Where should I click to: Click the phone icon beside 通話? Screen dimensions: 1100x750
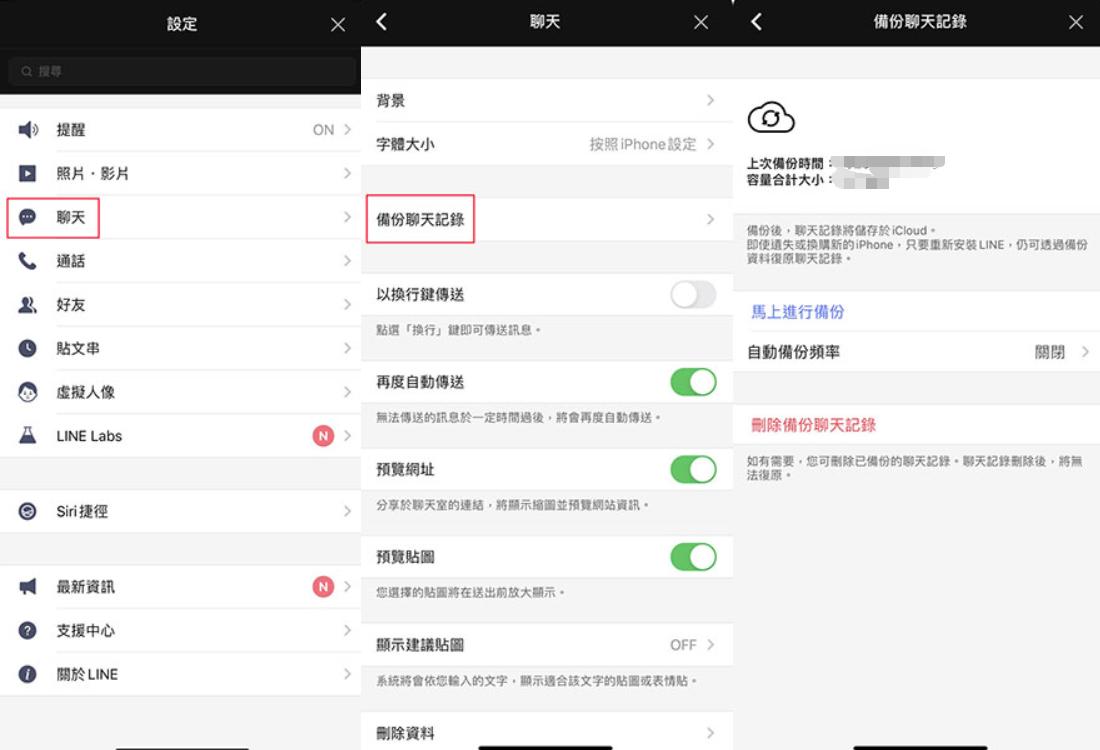(27, 261)
